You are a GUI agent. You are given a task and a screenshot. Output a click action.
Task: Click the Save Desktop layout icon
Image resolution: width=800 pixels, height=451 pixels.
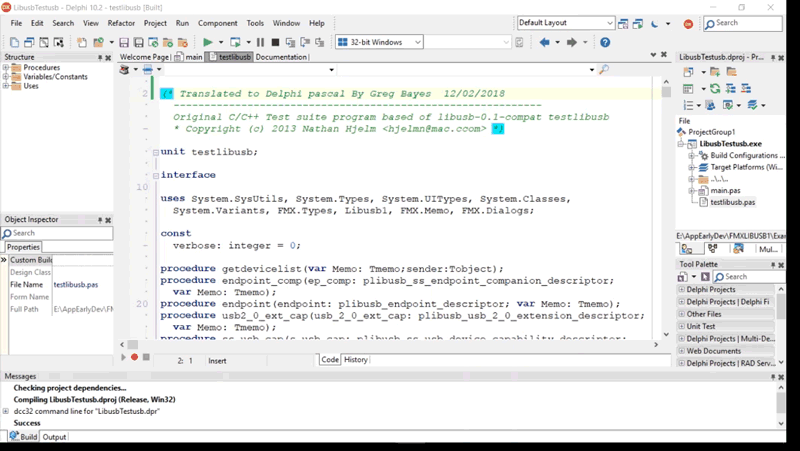coord(623,23)
